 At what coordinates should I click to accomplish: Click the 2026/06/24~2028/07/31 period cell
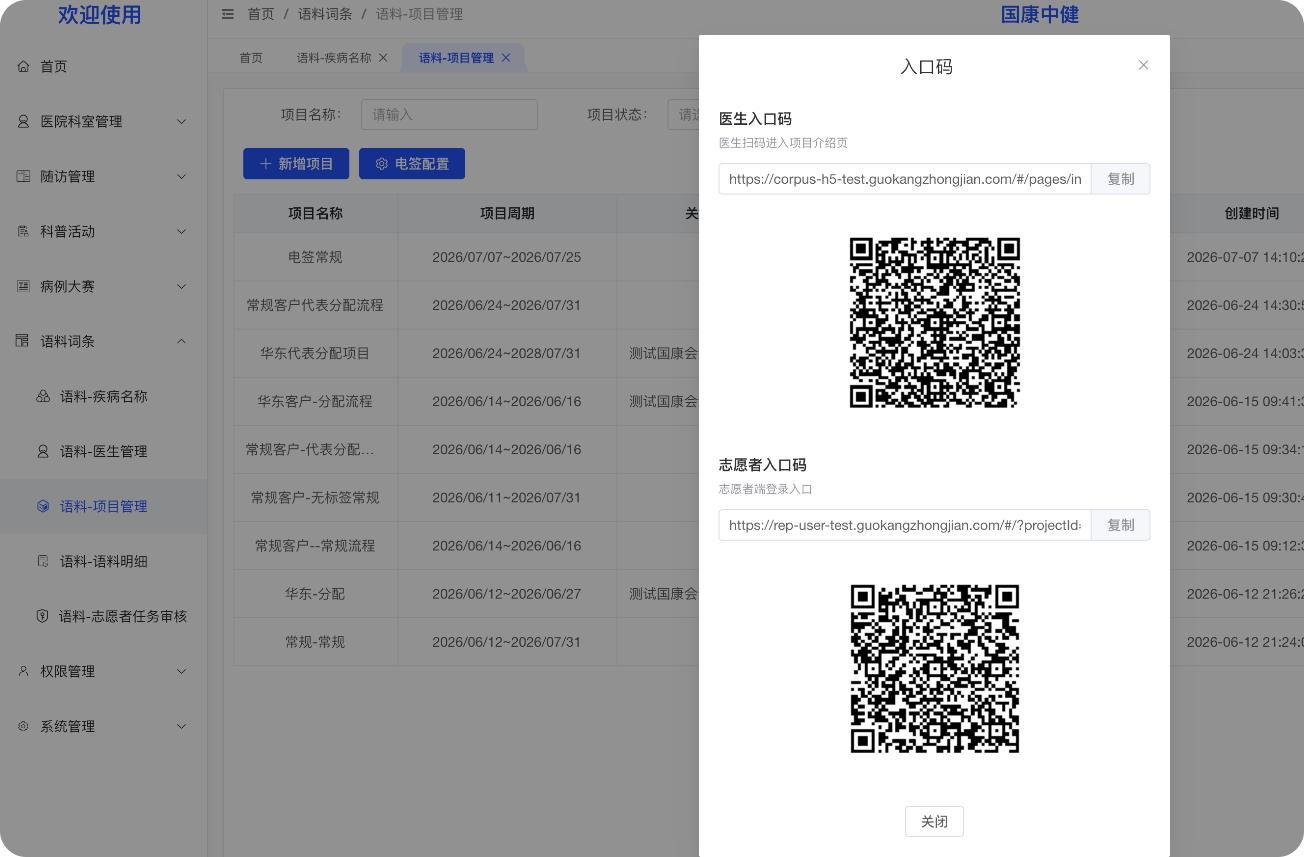507,353
